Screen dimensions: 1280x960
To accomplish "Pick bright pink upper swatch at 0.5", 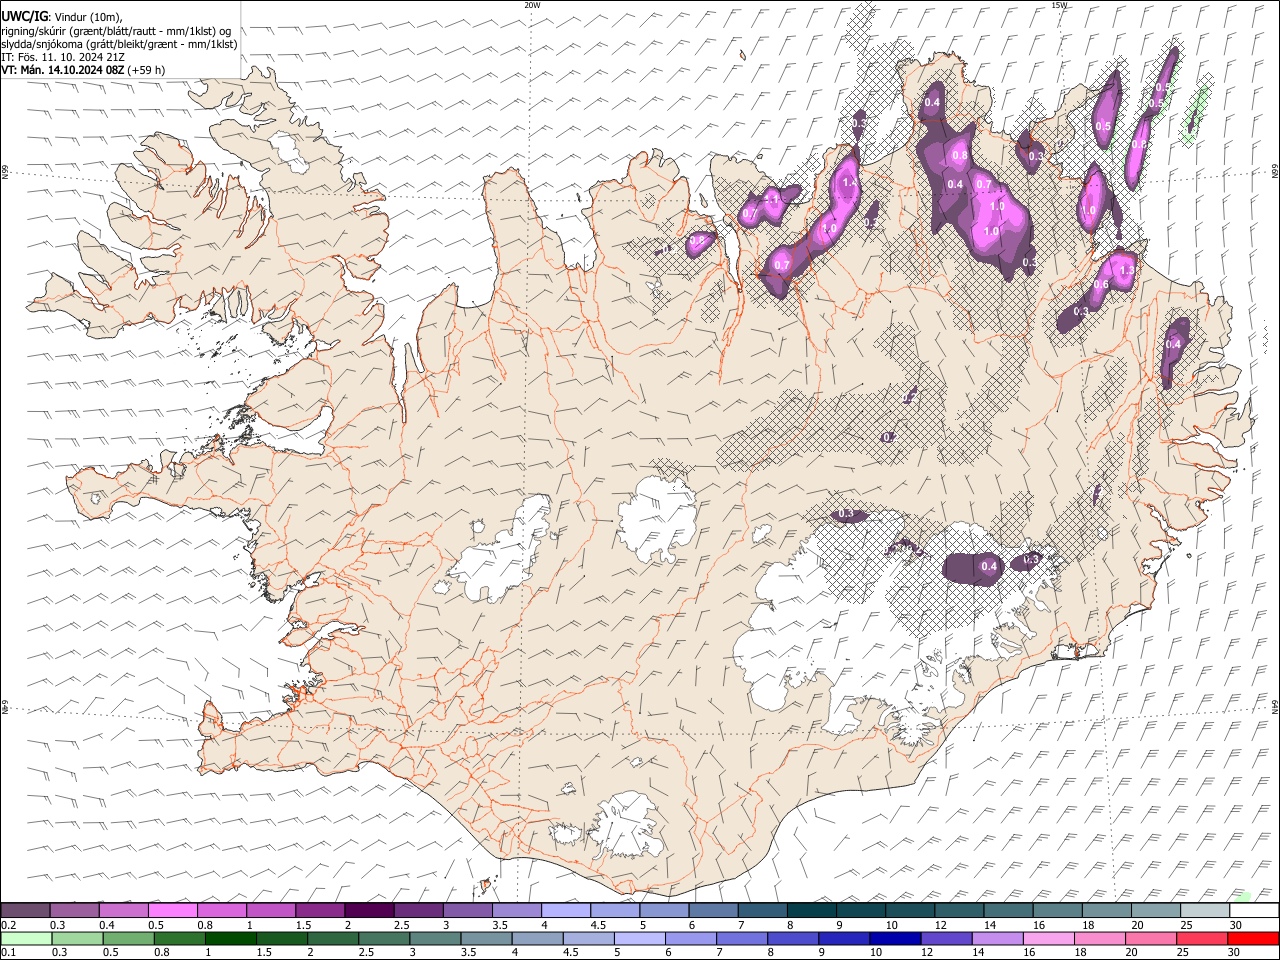I will [173, 910].
